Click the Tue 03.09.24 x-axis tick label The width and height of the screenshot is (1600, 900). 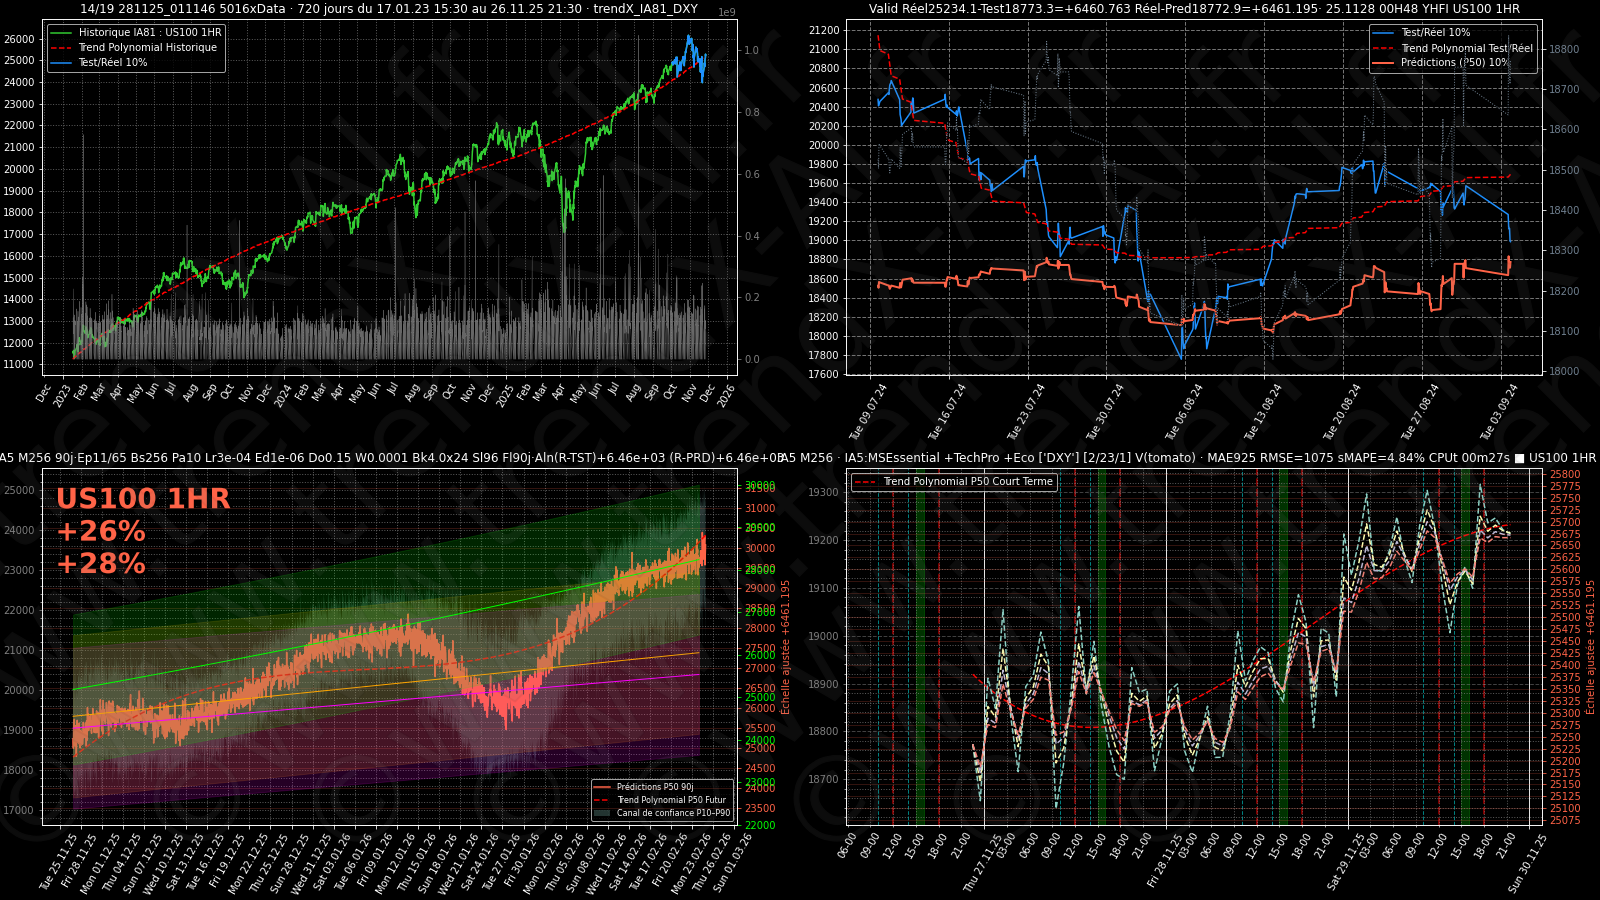[x=1499, y=411]
